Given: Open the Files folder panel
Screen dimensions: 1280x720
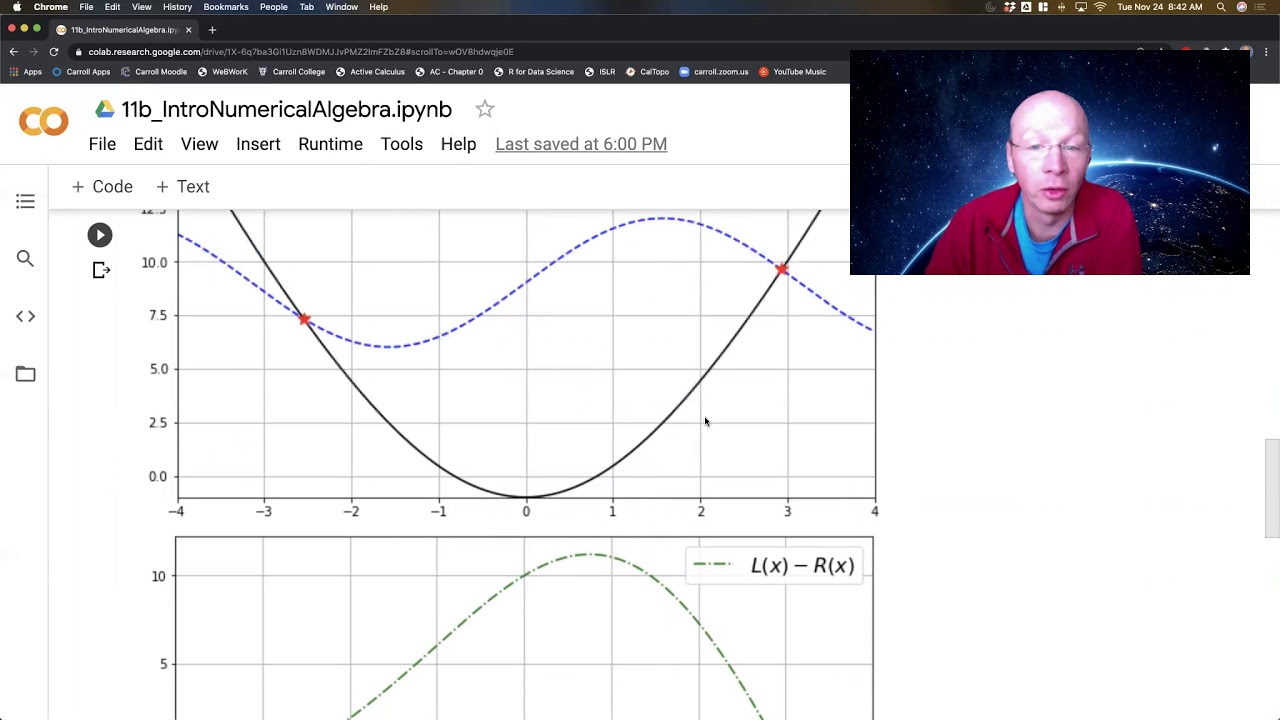Looking at the screenshot, I should point(25,374).
